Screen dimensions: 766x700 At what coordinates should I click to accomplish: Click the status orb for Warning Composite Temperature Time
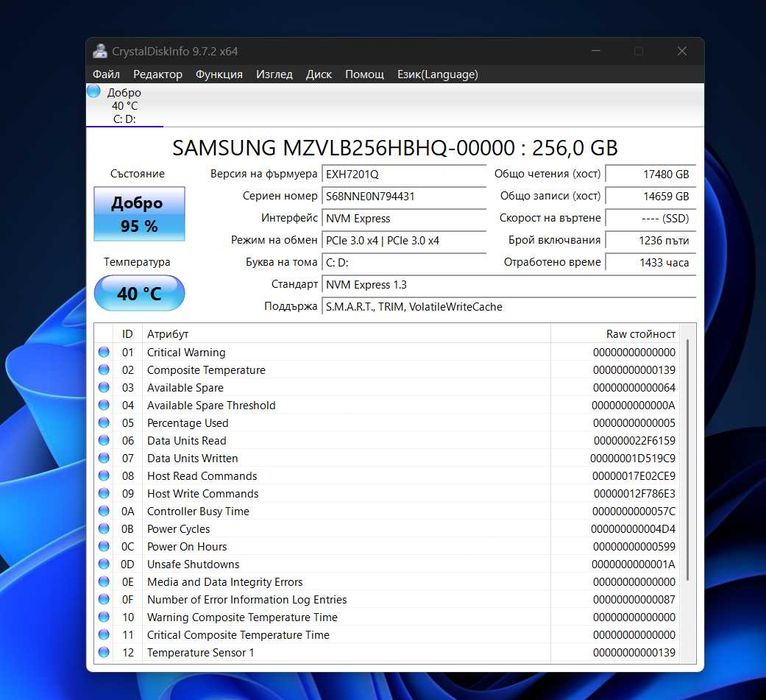(x=104, y=617)
